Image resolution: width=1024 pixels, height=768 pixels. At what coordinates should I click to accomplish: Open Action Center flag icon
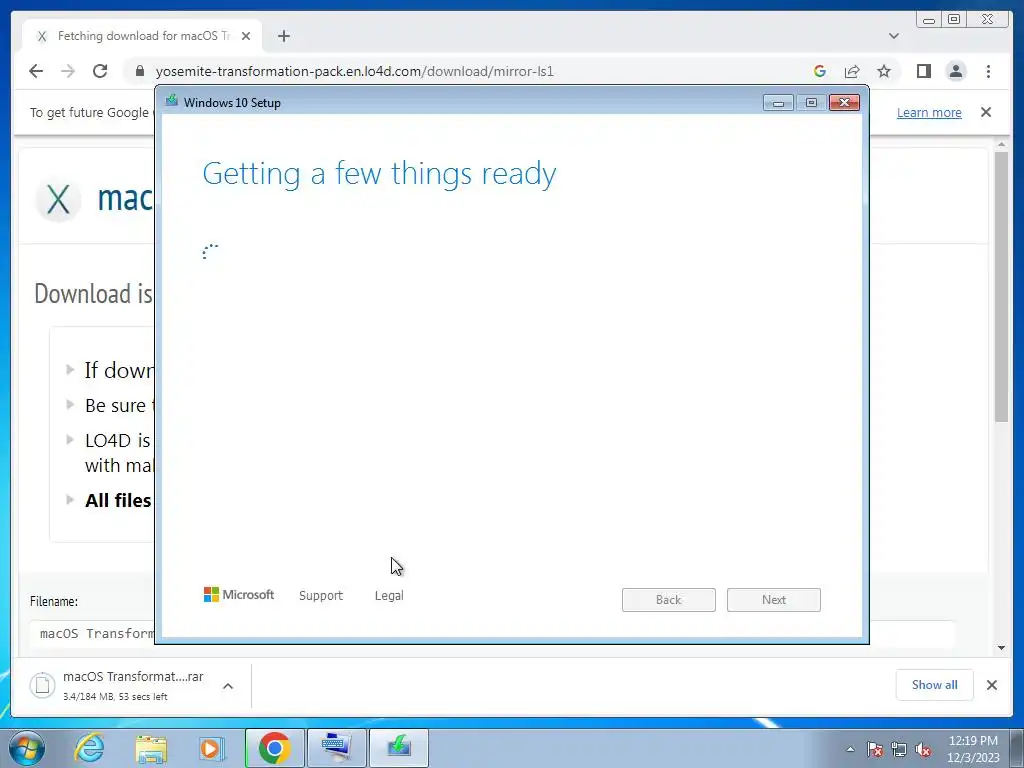(x=875, y=749)
